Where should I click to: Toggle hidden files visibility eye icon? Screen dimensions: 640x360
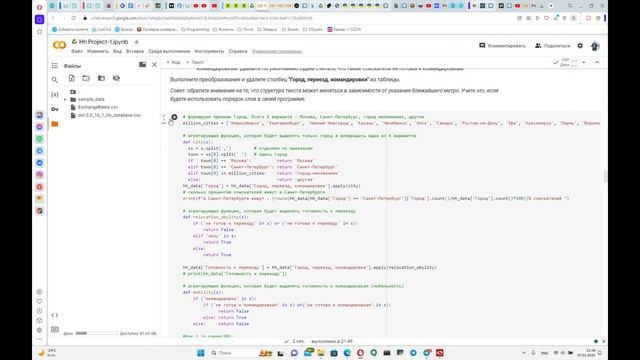coord(116,78)
